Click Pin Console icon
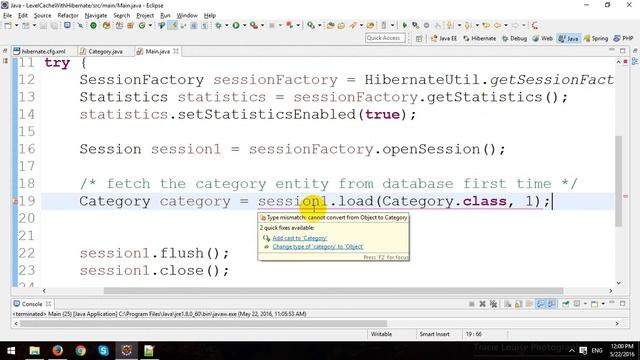 566,304
